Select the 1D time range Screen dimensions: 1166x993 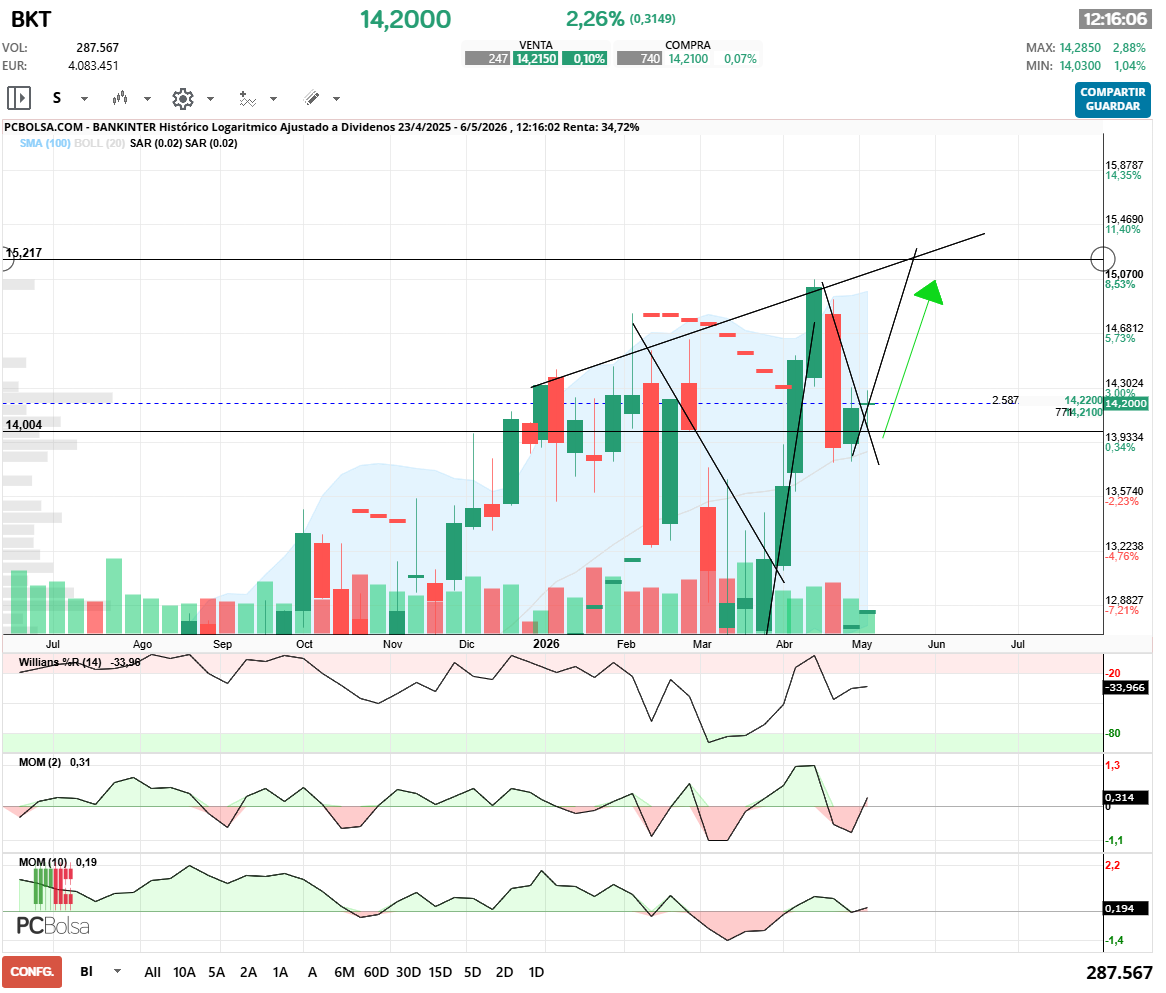536,972
